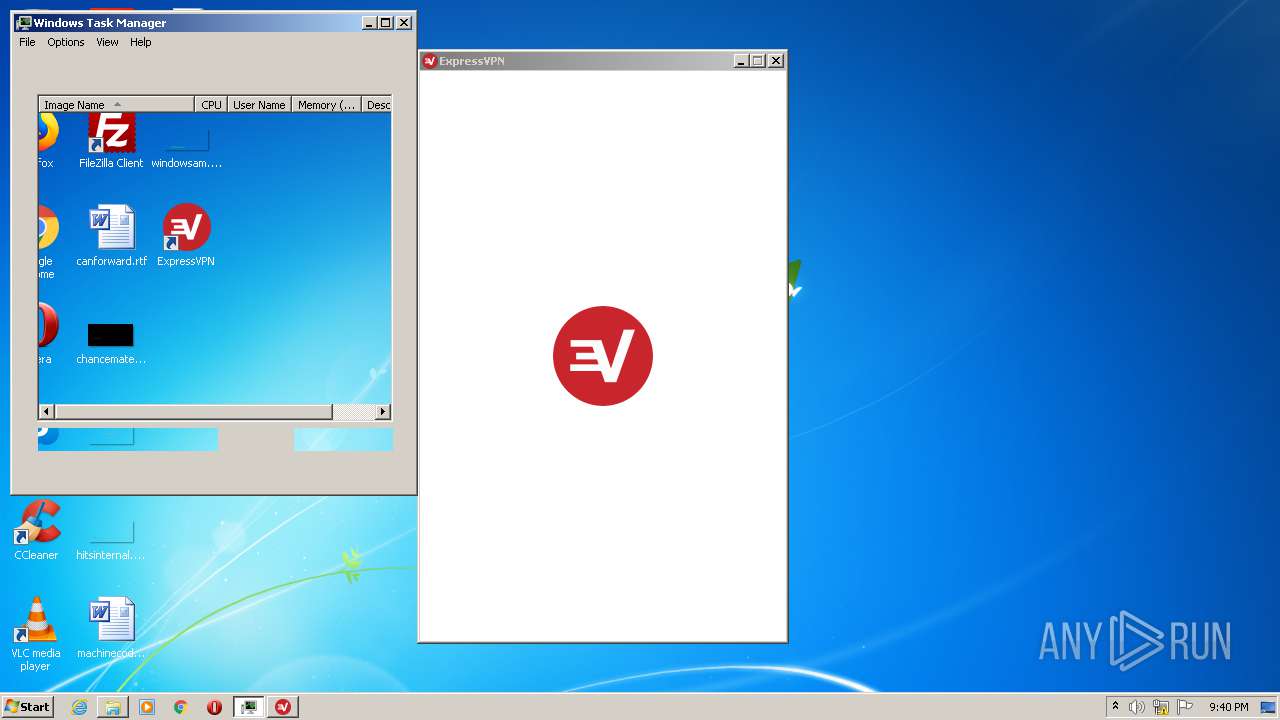Close the ExpressVPN window
1280x720 pixels.
point(775,61)
